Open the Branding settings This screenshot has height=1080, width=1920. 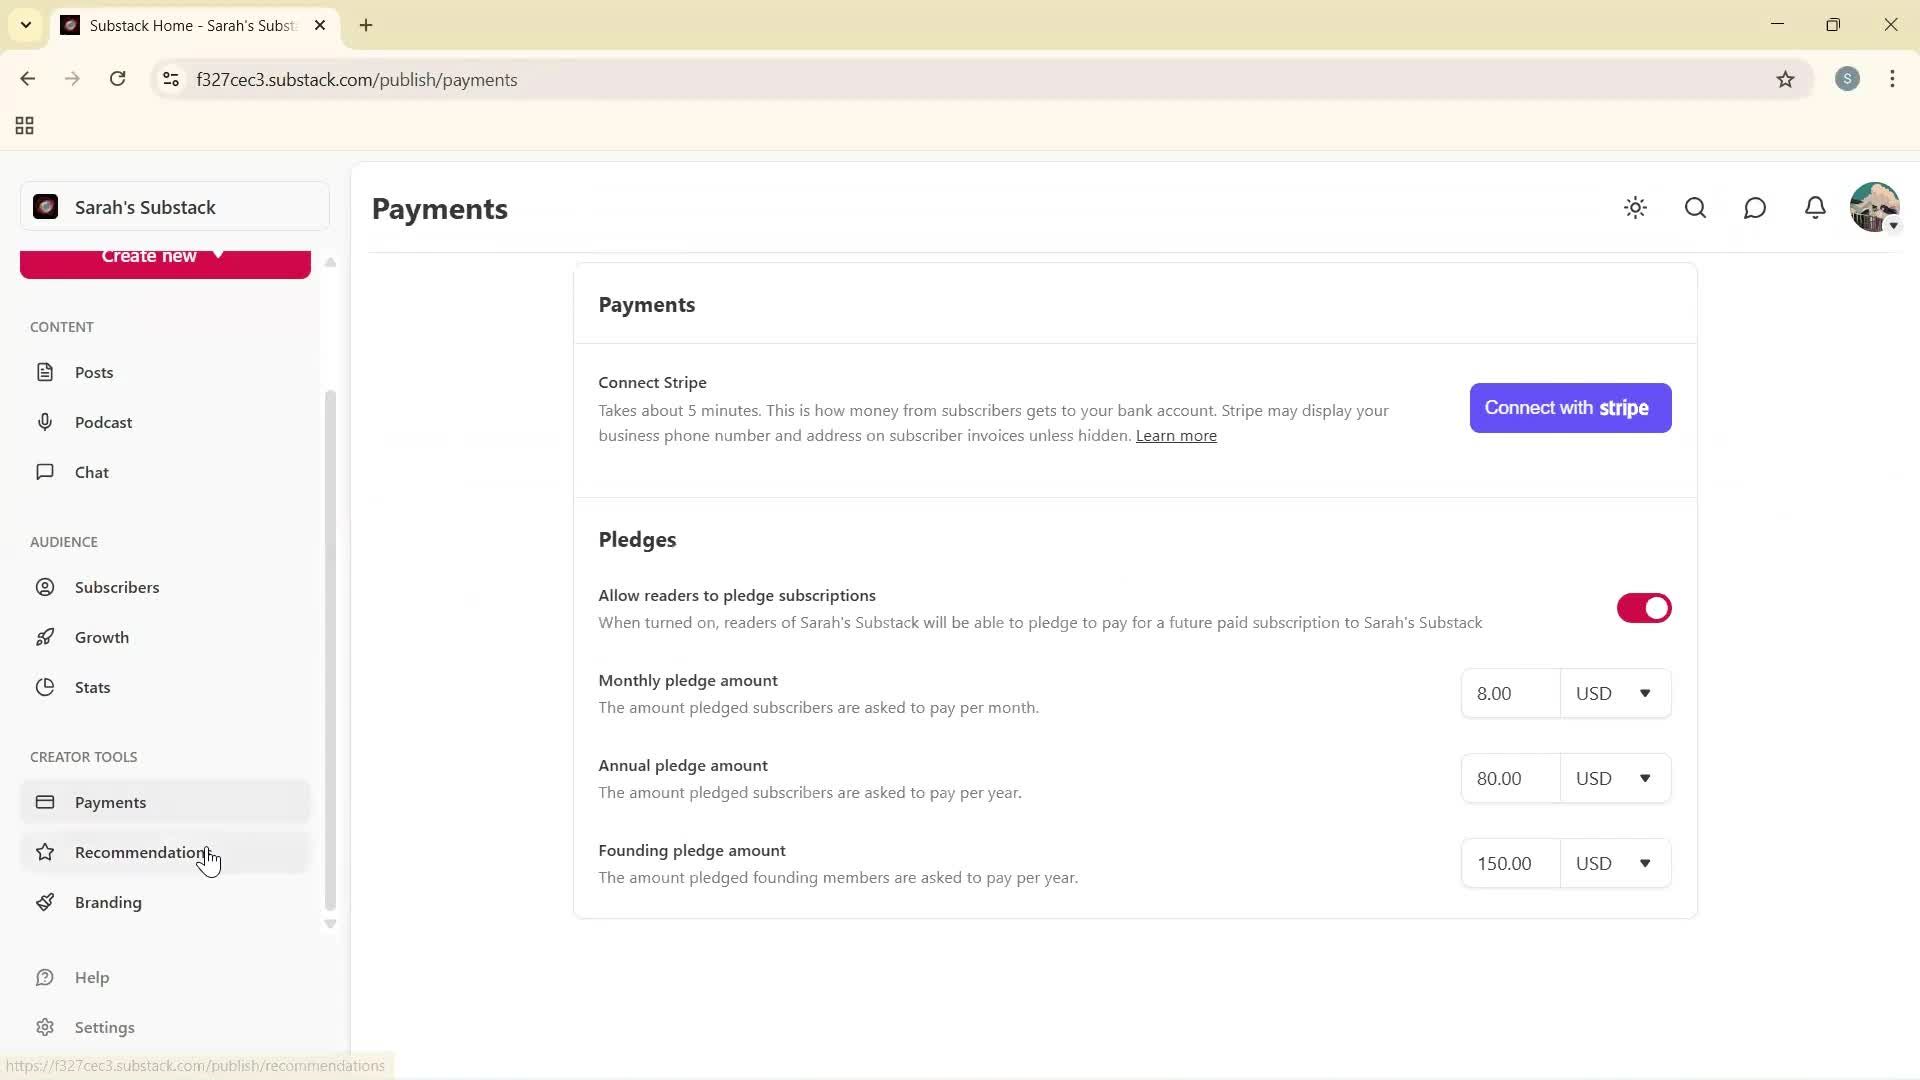click(108, 901)
